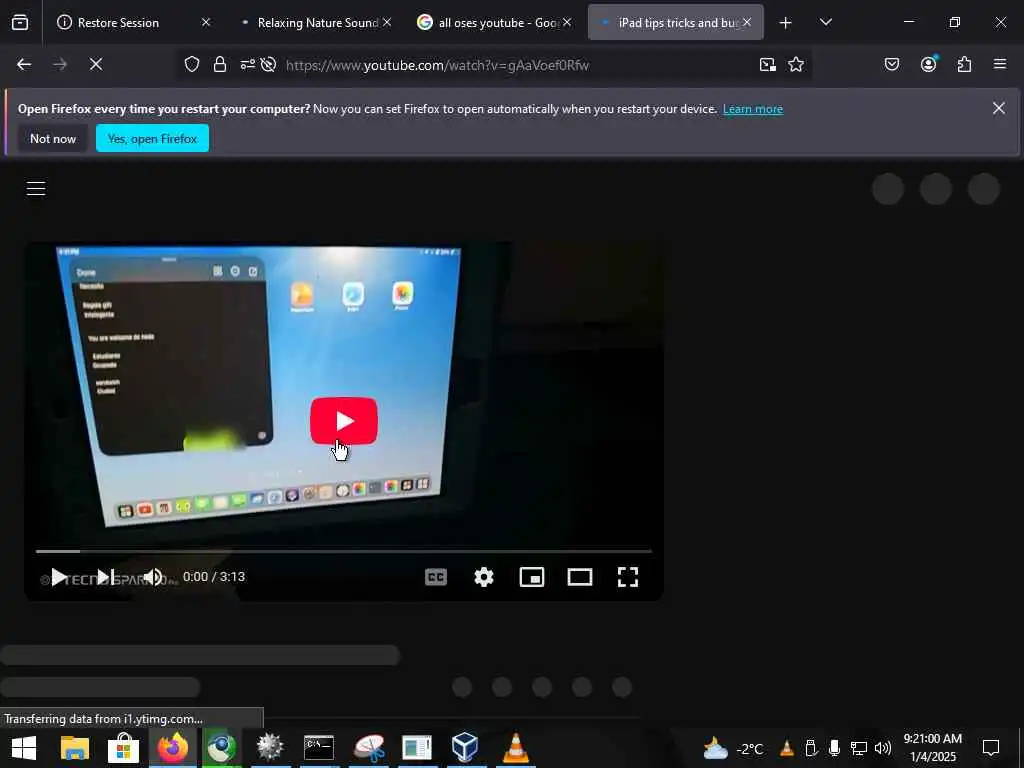Switch to theater mode
The width and height of the screenshot is (1024, 768).
point(580,577)
